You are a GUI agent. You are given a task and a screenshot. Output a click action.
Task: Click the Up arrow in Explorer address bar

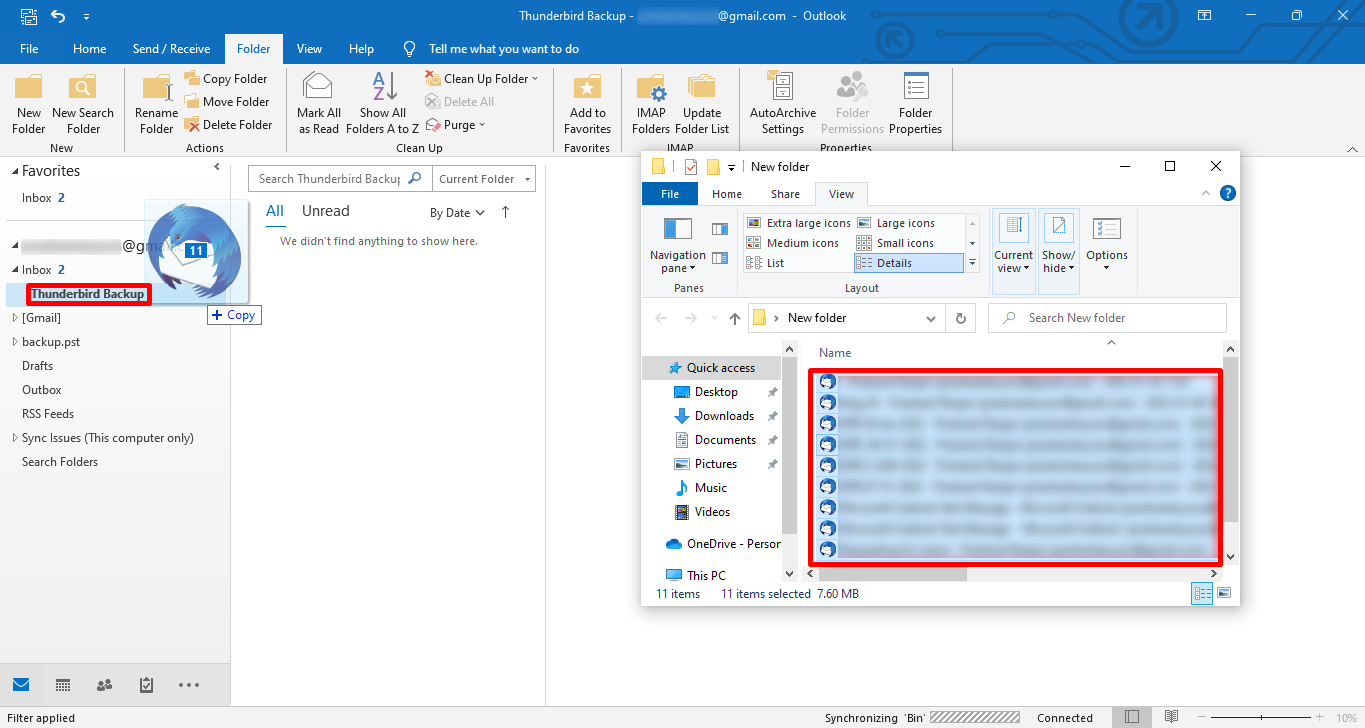(x=735, y=318)
